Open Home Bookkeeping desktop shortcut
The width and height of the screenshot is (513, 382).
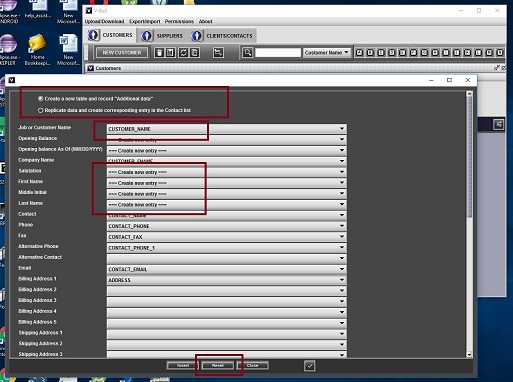(37, 50)
